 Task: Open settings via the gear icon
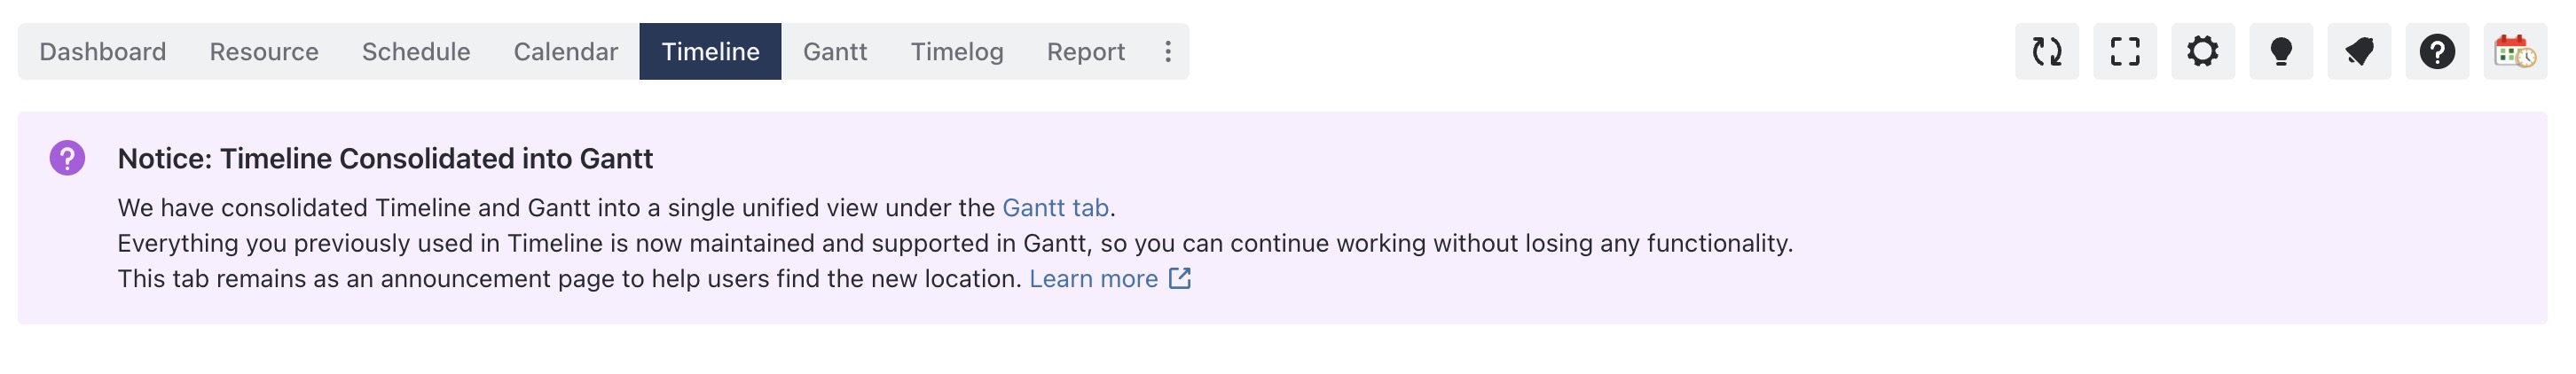pos(2202,51)
